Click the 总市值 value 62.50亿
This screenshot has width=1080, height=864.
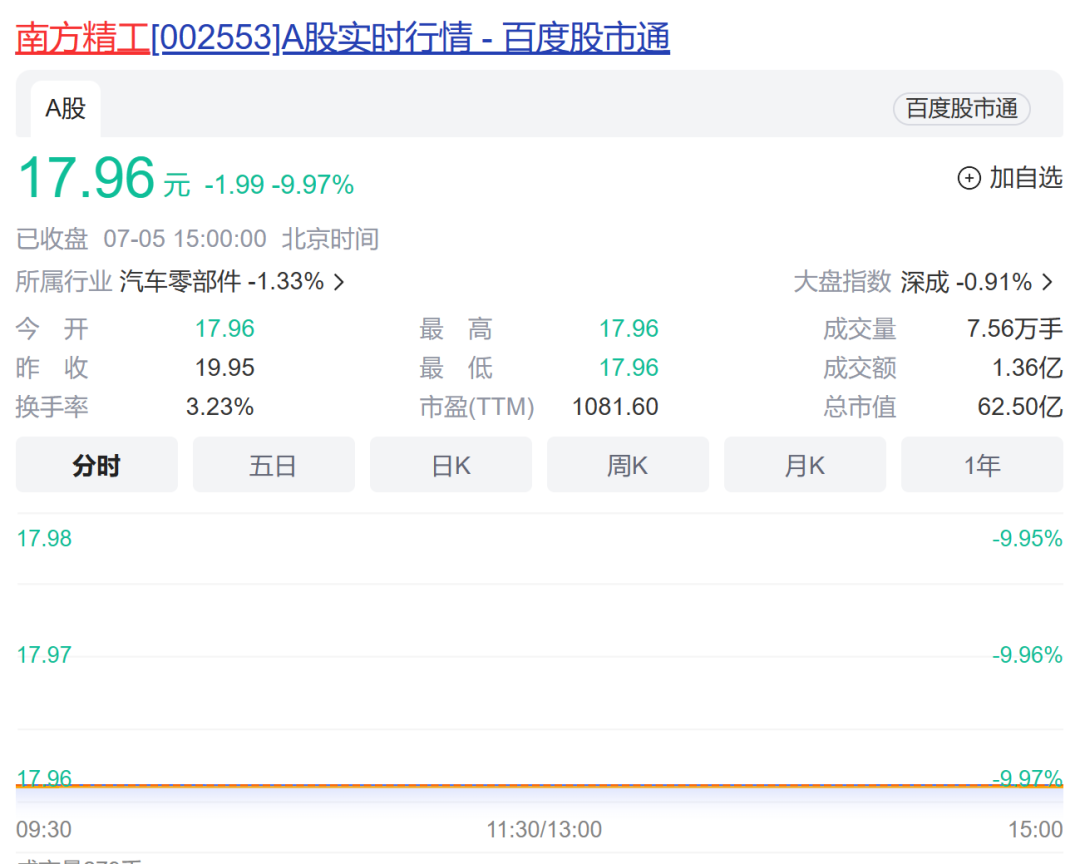click(x=1020, y=407)
